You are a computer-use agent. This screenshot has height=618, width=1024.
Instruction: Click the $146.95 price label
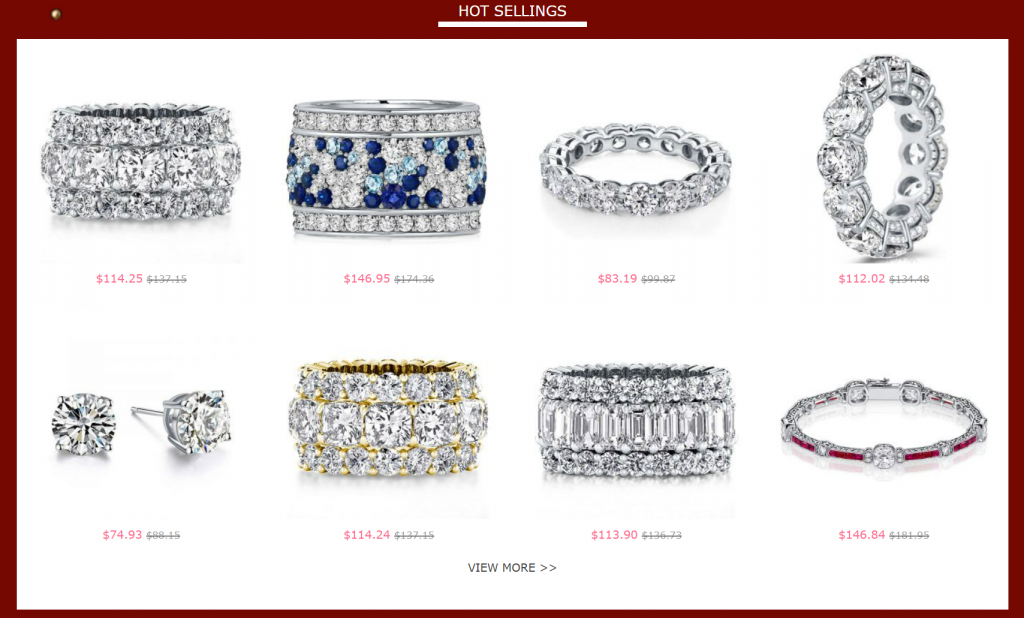[366, 279]
